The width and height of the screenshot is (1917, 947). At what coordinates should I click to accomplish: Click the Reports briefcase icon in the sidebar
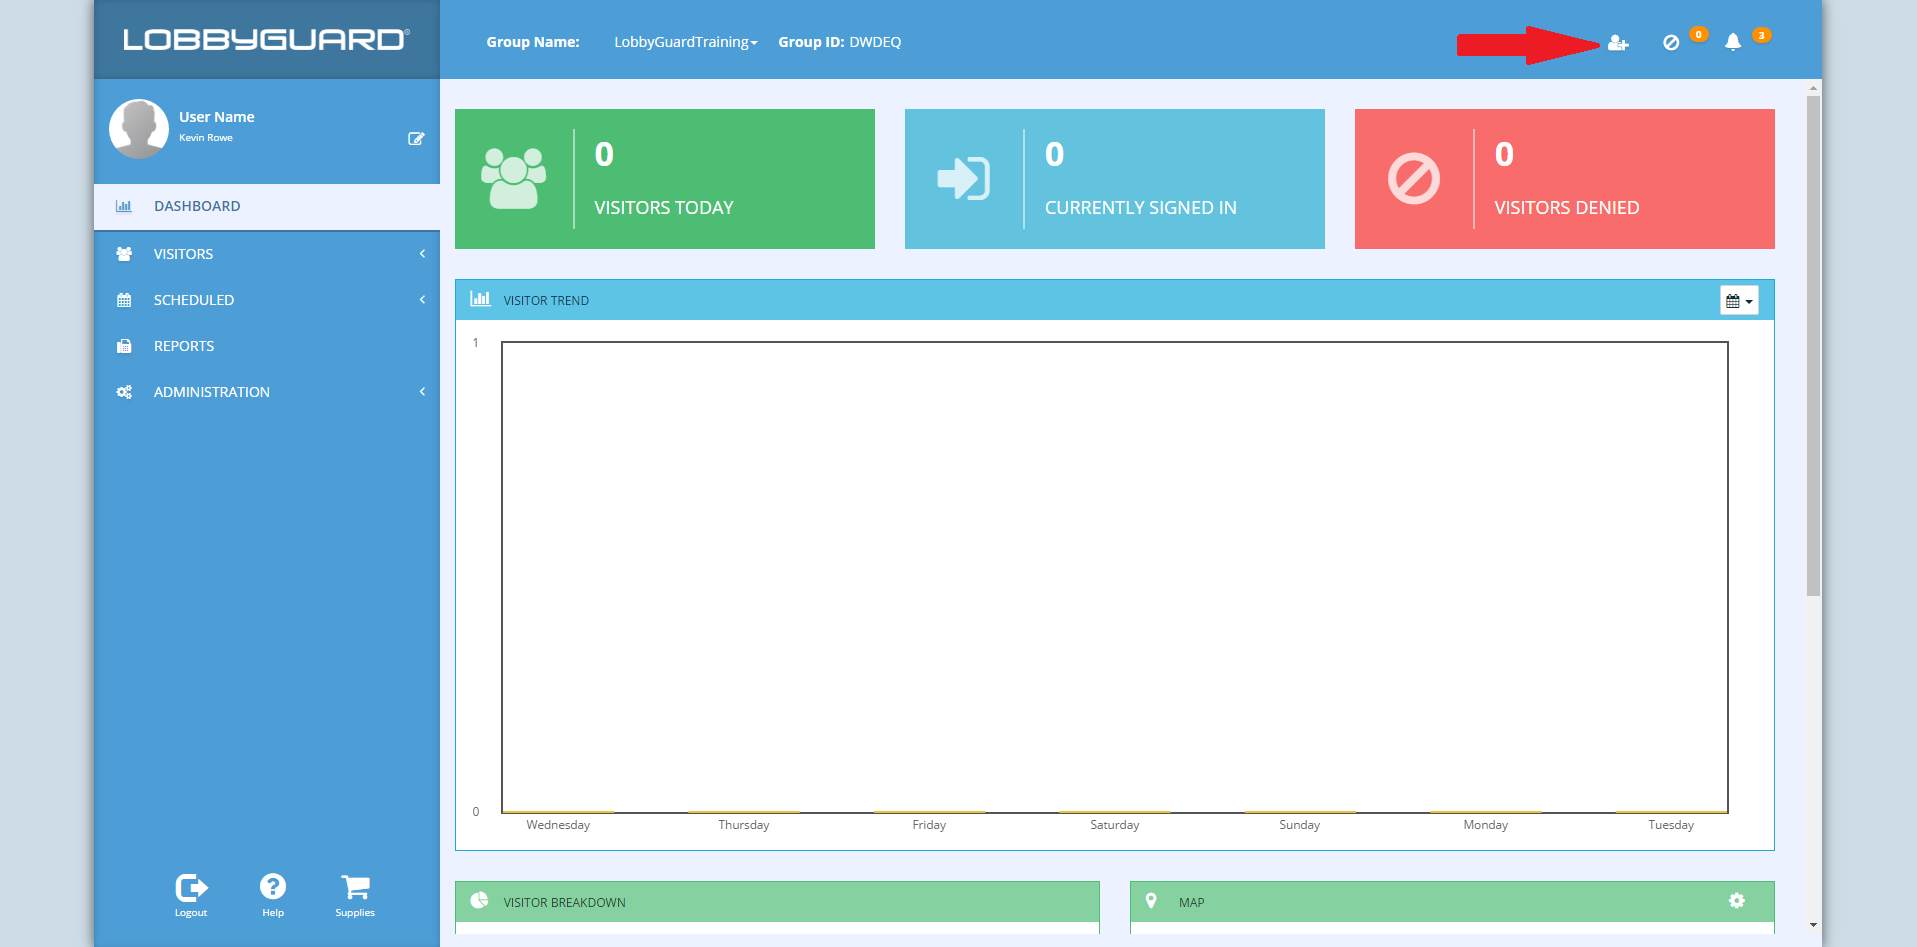click(x=123, y=345)
